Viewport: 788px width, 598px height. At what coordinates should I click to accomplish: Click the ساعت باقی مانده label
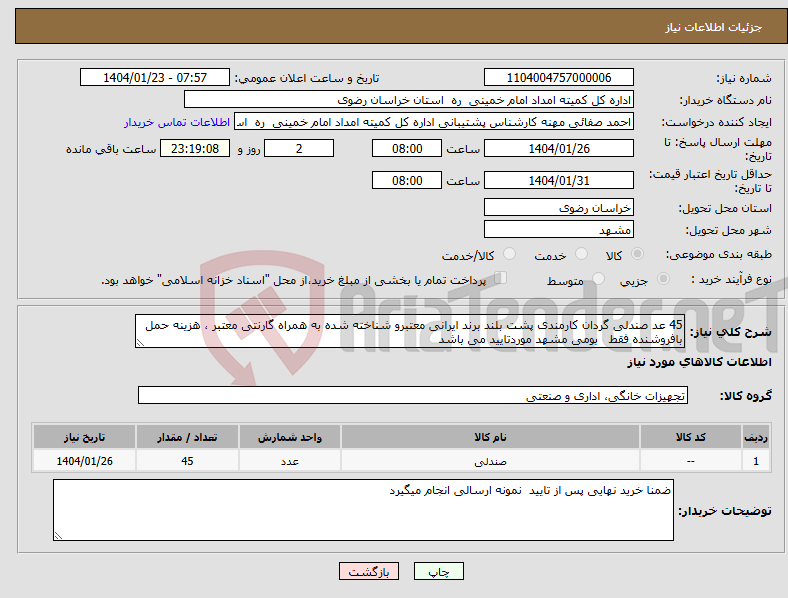pyautogui.click(x=111, y=149)
